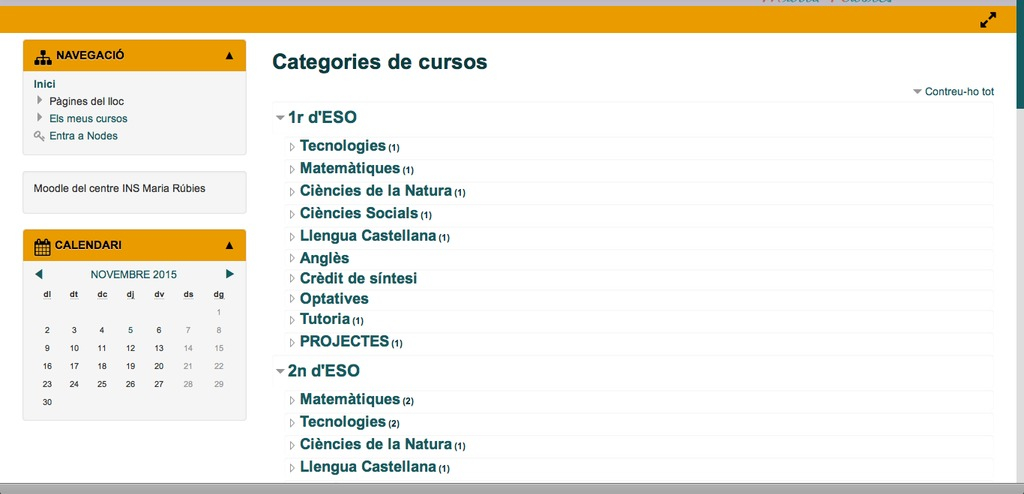Image resolution: width=1024 pixels, height=494 pixels.
Task: Go to previous month in calendar
Action: pyautogui.click(x=39, y=274)
